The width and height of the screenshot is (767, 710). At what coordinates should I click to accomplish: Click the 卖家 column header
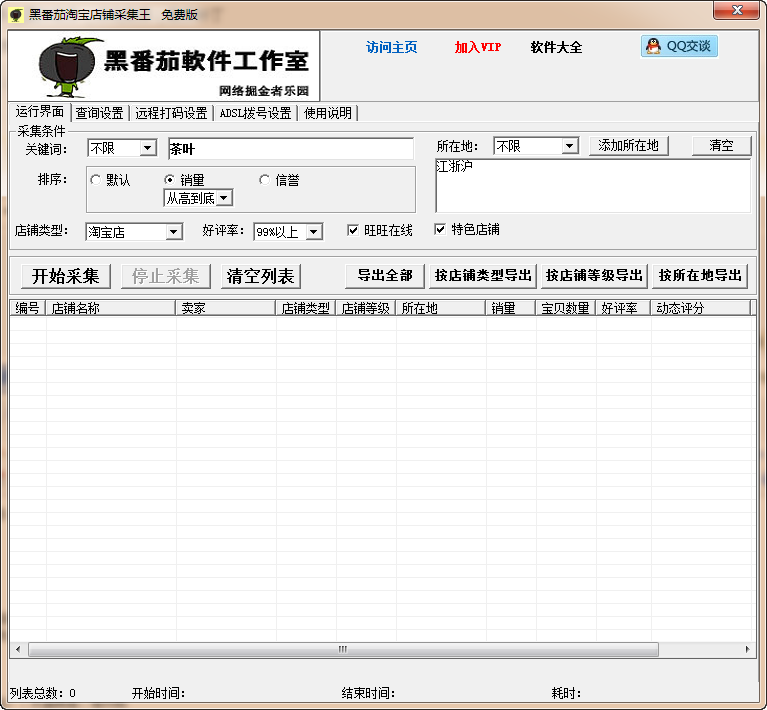[x=226, y=308]
